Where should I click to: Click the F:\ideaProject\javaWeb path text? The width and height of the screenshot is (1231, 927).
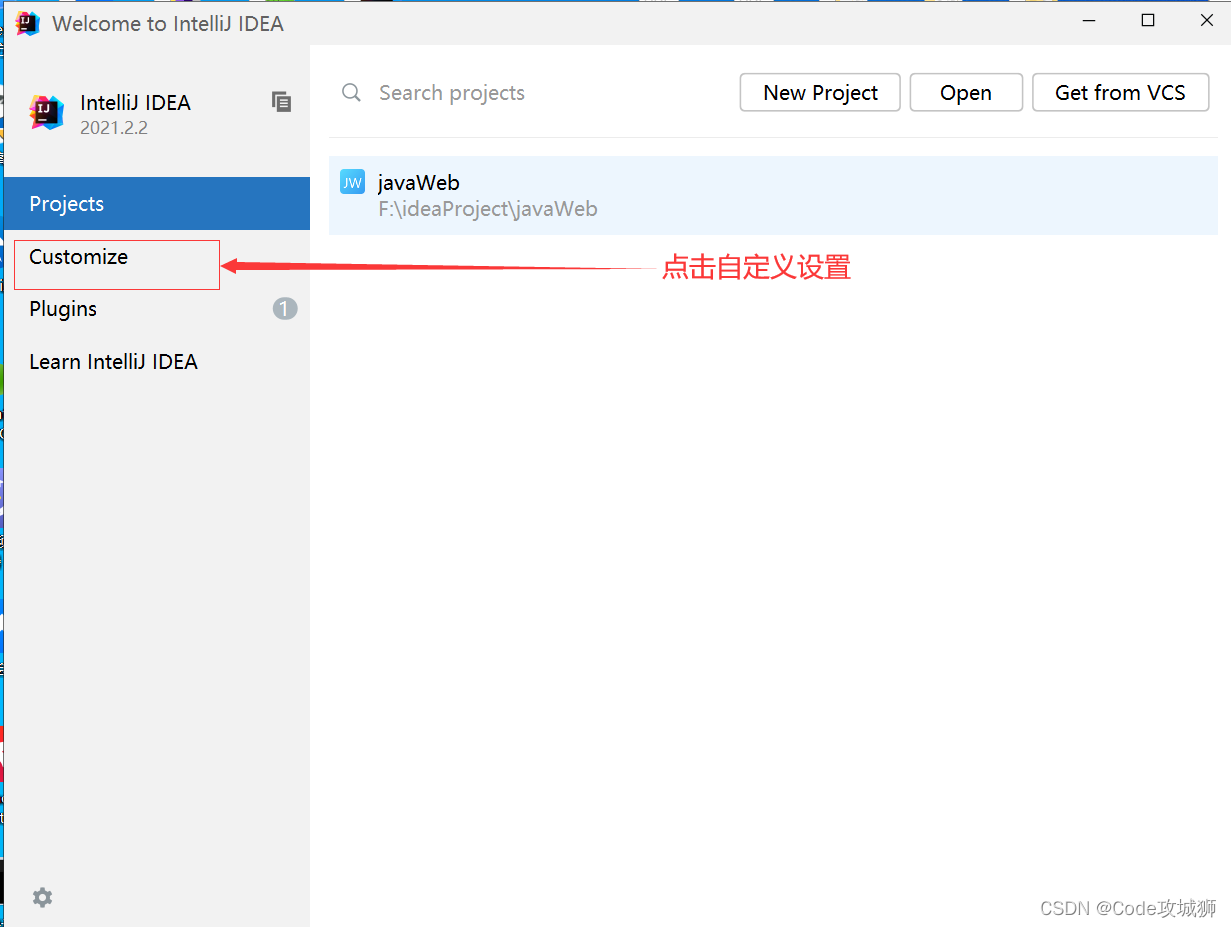[x=487, y=209]
